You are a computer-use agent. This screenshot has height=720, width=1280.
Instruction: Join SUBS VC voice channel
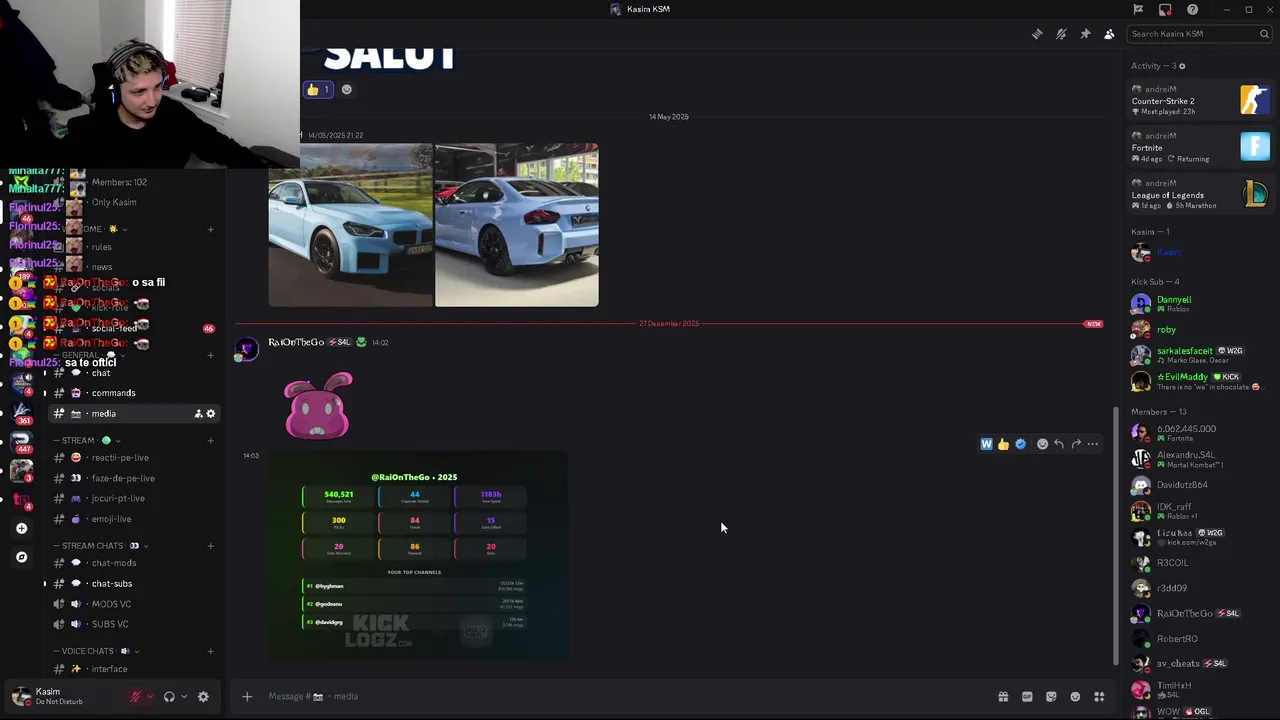135,625
